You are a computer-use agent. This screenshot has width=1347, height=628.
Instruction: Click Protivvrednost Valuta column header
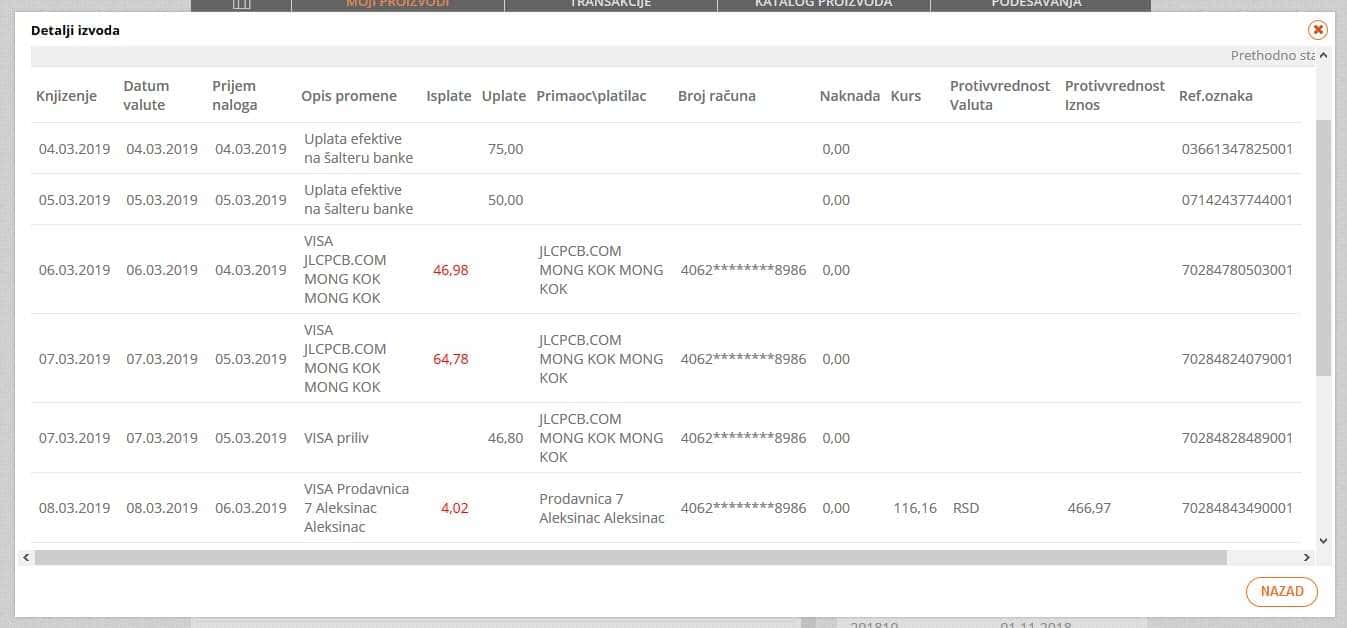pos(1000,95)
